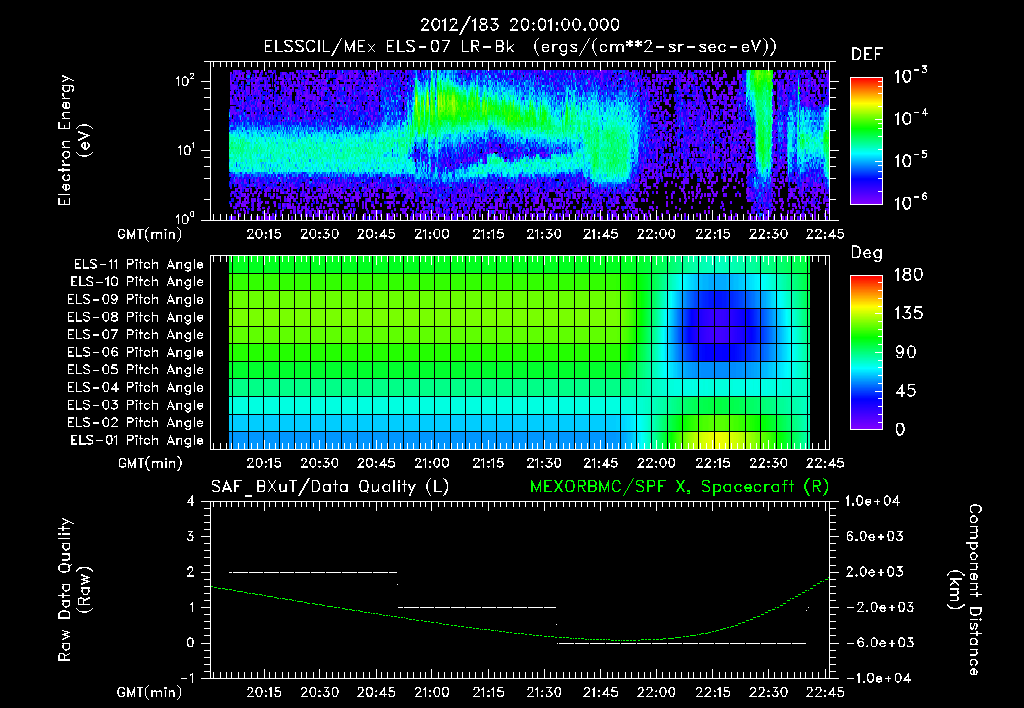
Task: Click the SAF_BXuT/Data Quality (L) legend label
Action: 330,487
